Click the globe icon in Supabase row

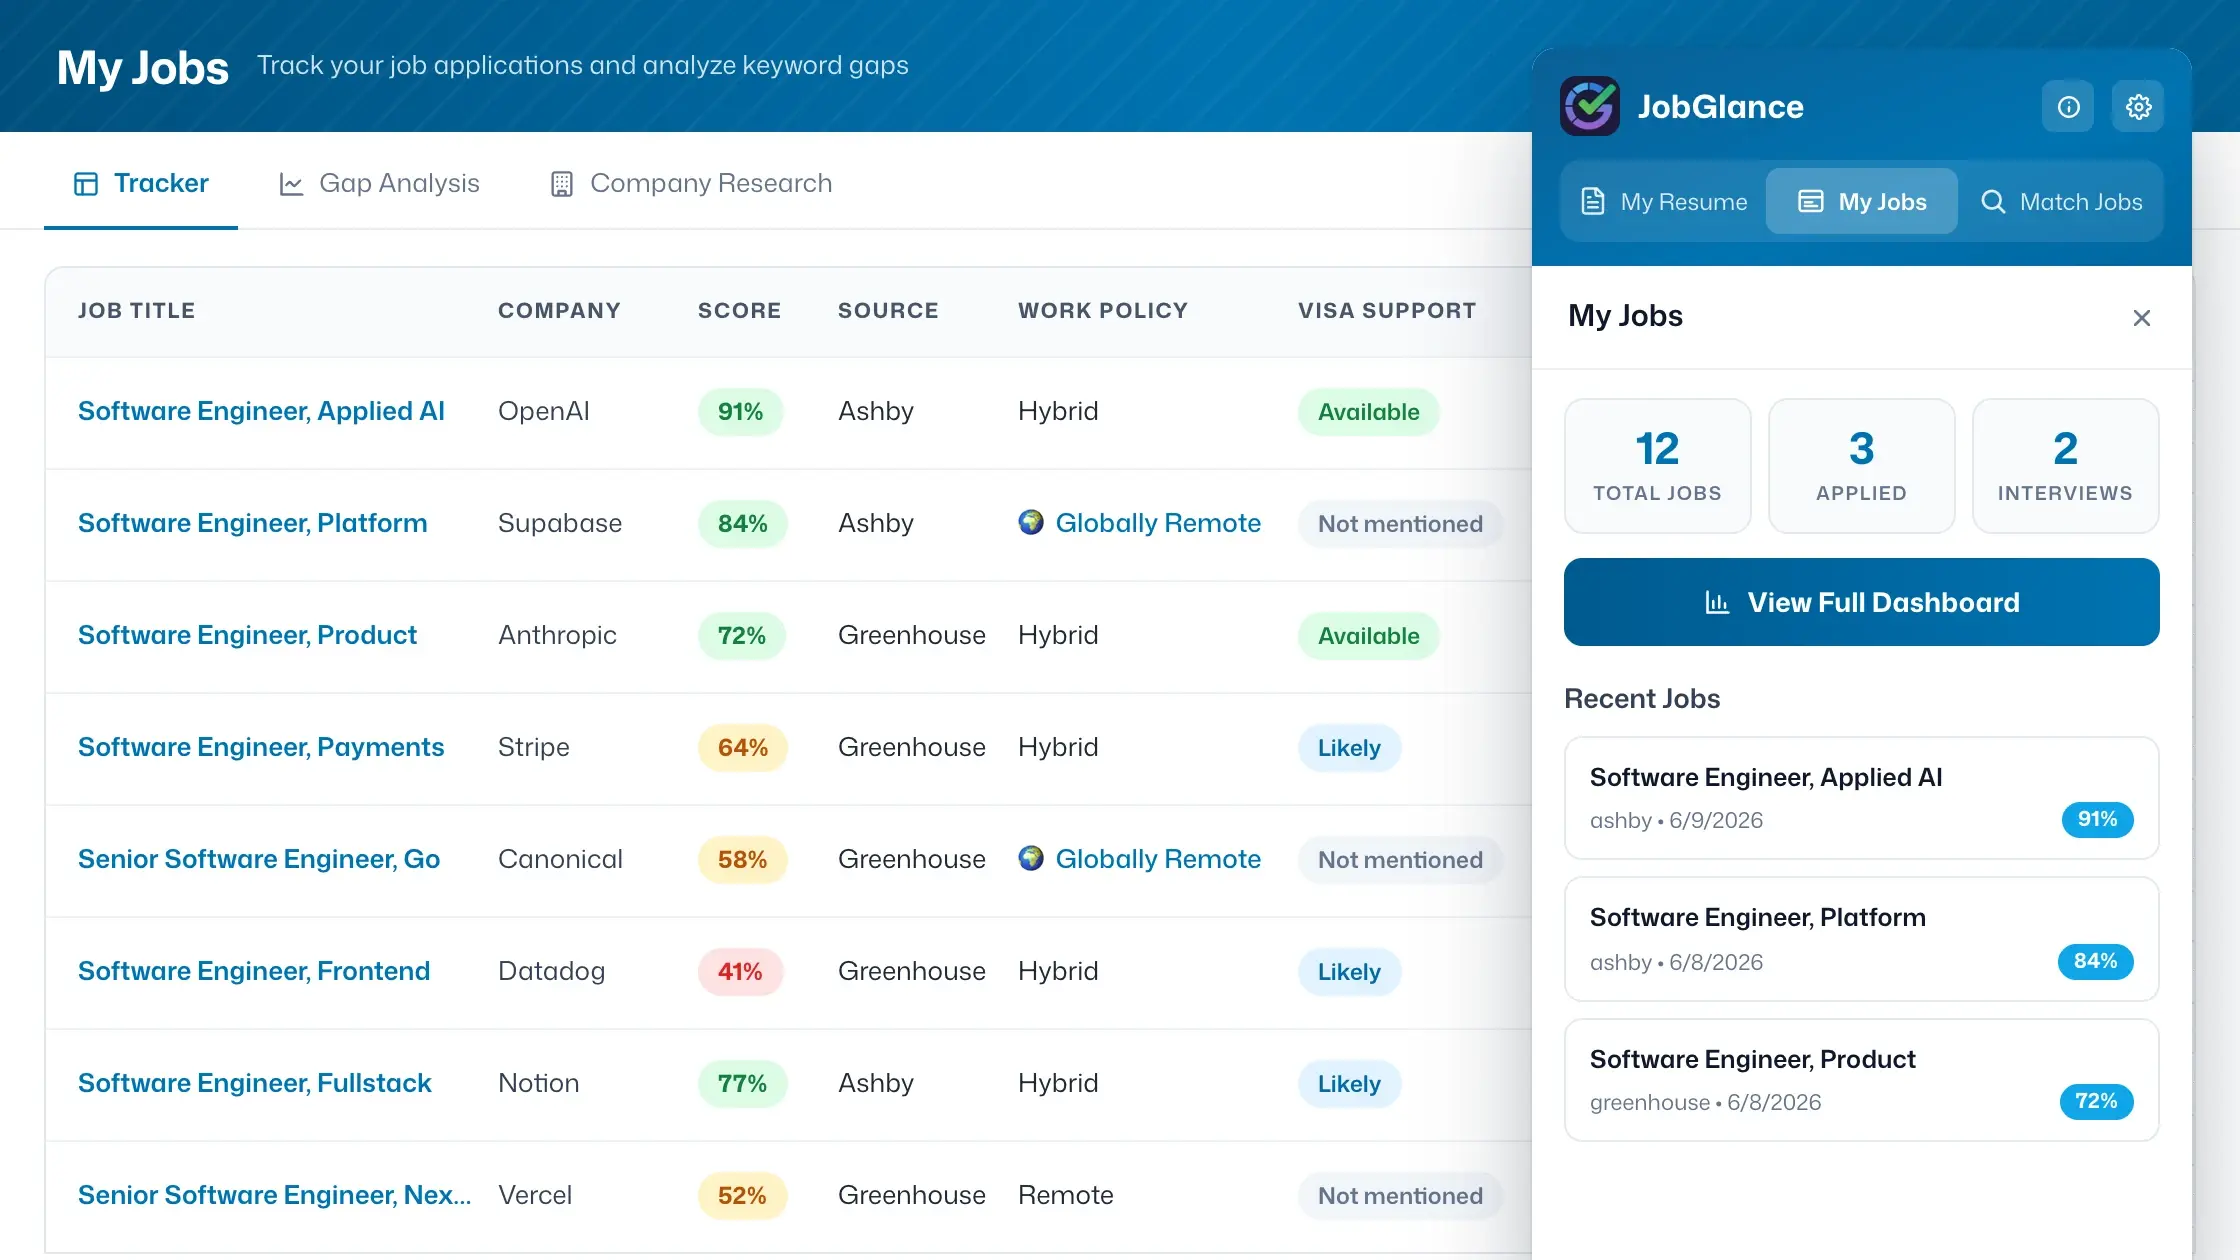[1031, 522]
